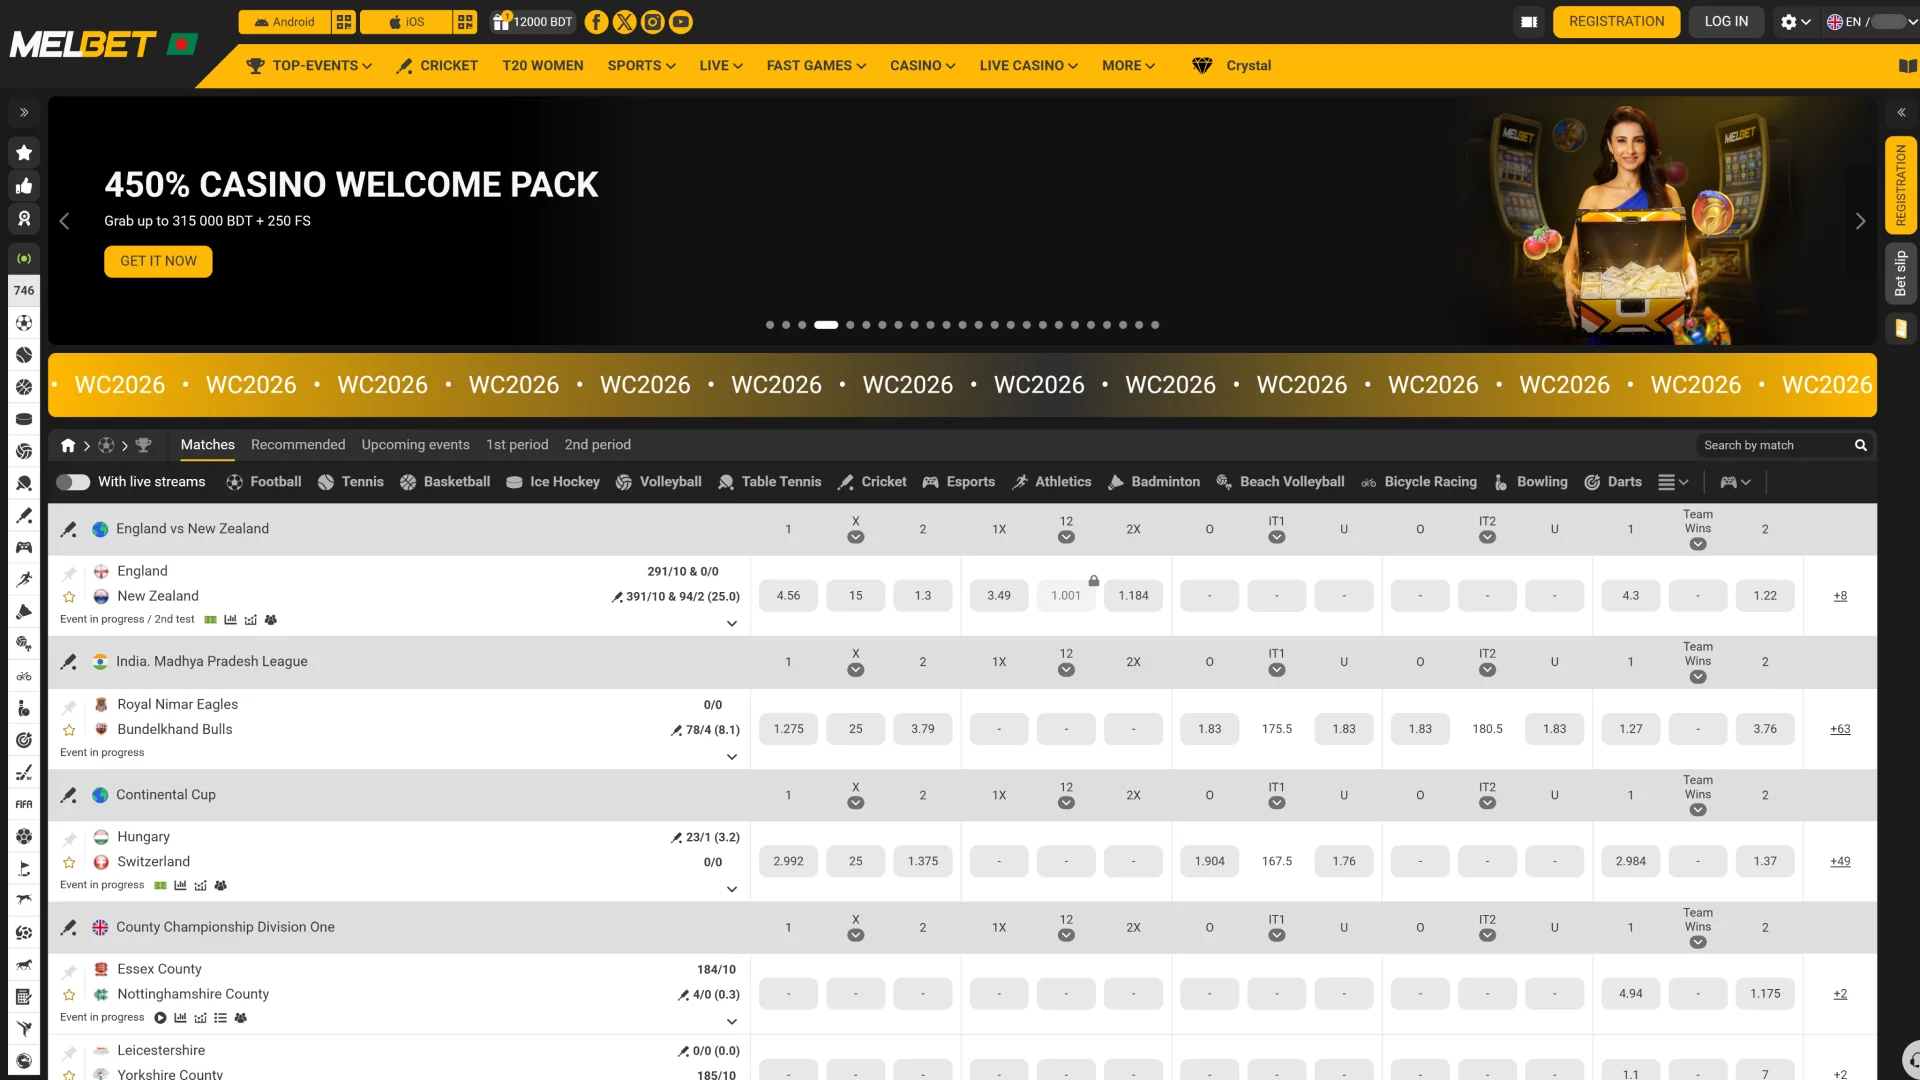This screenshot has width=1920, height=1080.
Task: Expand Hungary vs Switzerland match details
Action: 732,889
